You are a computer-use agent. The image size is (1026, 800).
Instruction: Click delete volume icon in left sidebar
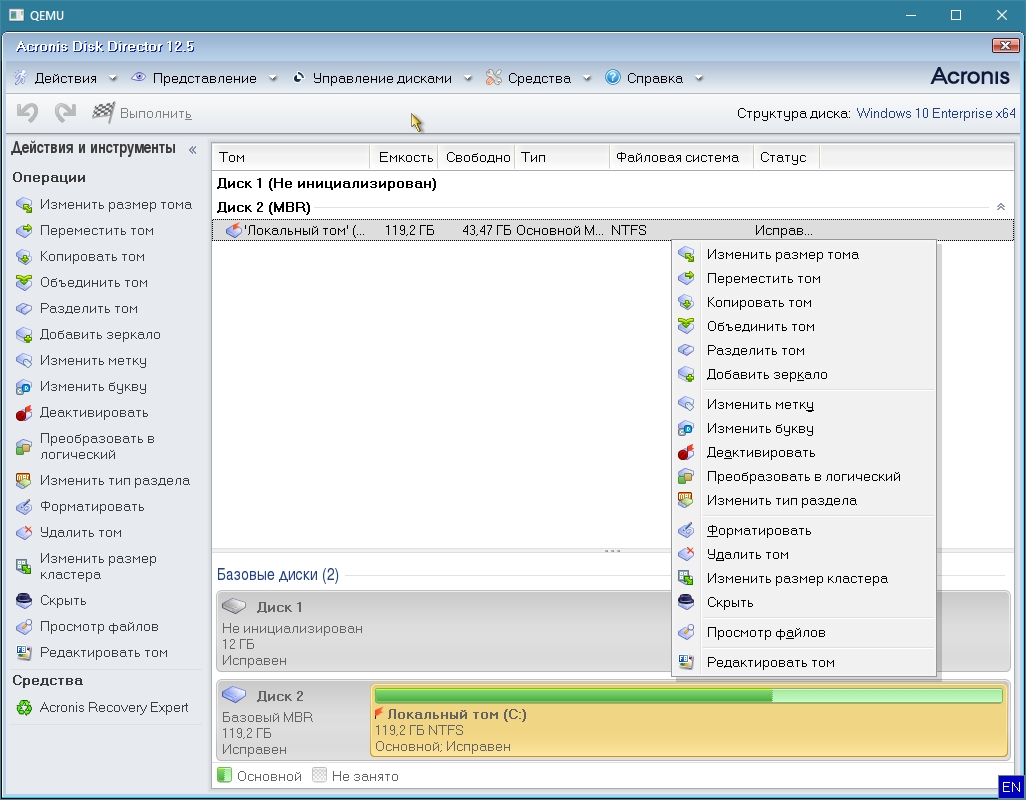pyautogui.click(x=24, y=532)
